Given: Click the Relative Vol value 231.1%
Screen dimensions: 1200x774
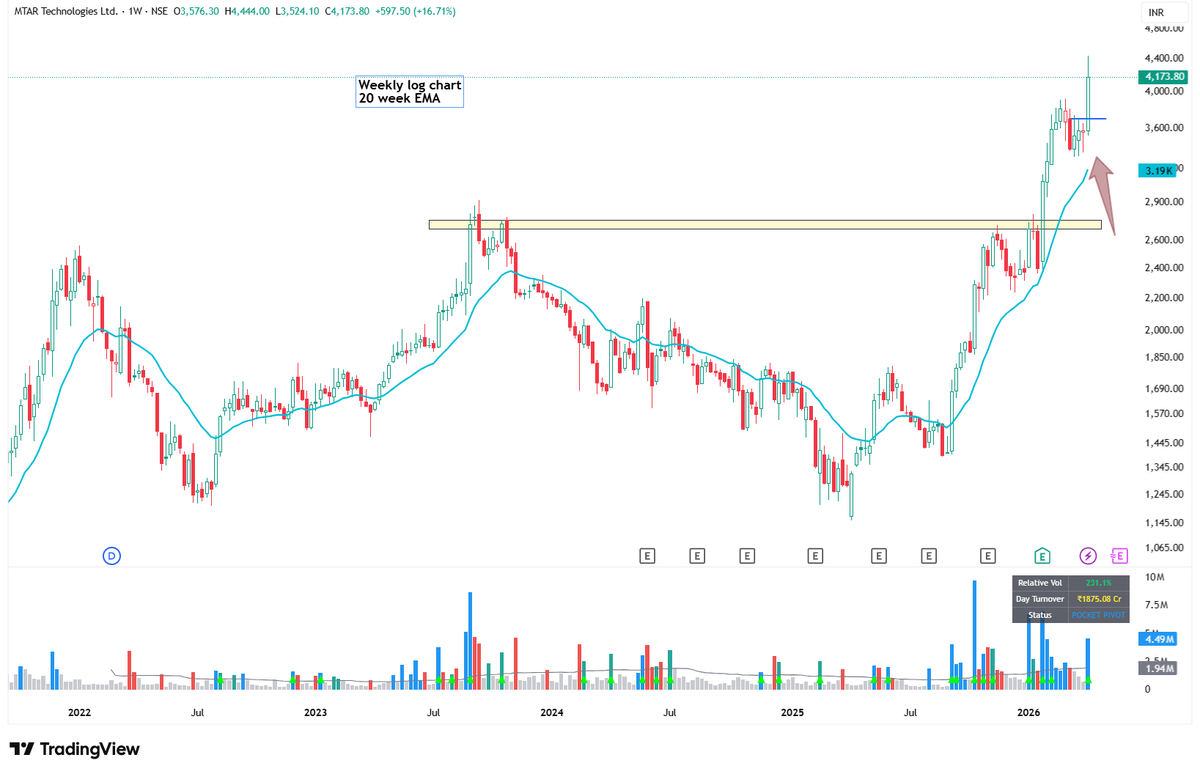Looking at the screenshot, I should 1099,583.
